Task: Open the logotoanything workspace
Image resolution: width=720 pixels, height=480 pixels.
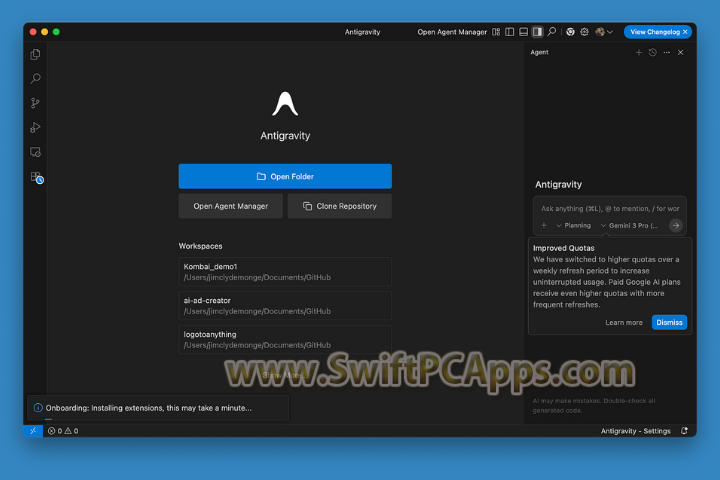Action: 285,340
